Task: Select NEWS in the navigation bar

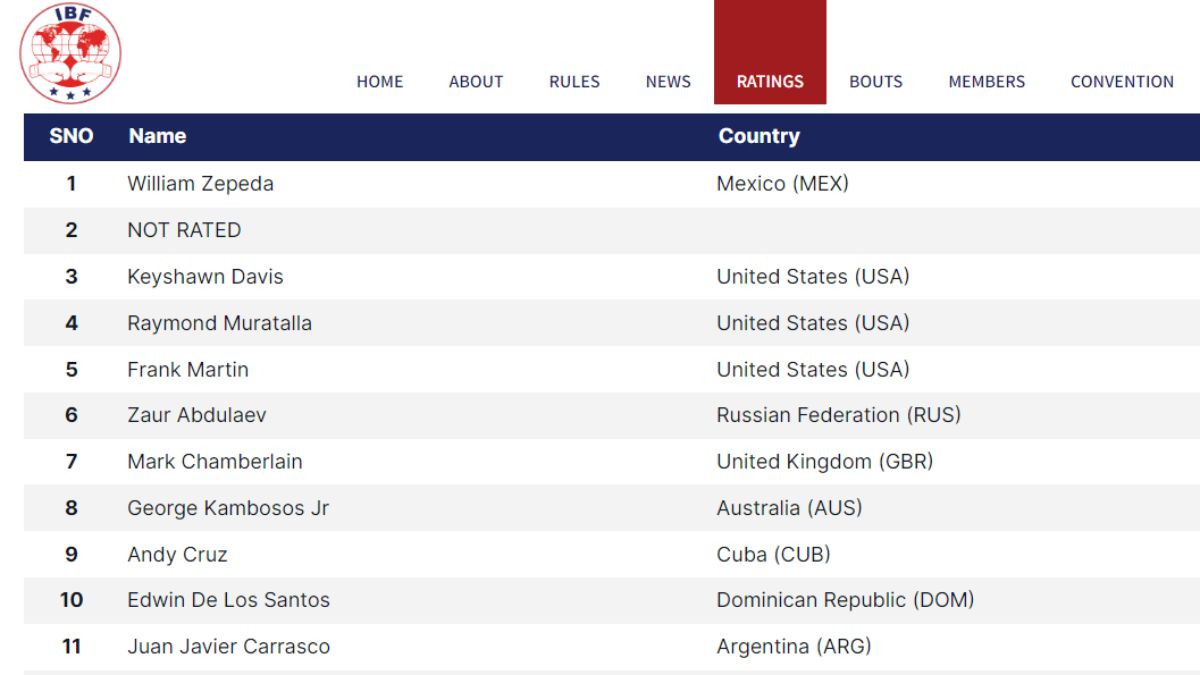Action: click(x=668, y=82)
